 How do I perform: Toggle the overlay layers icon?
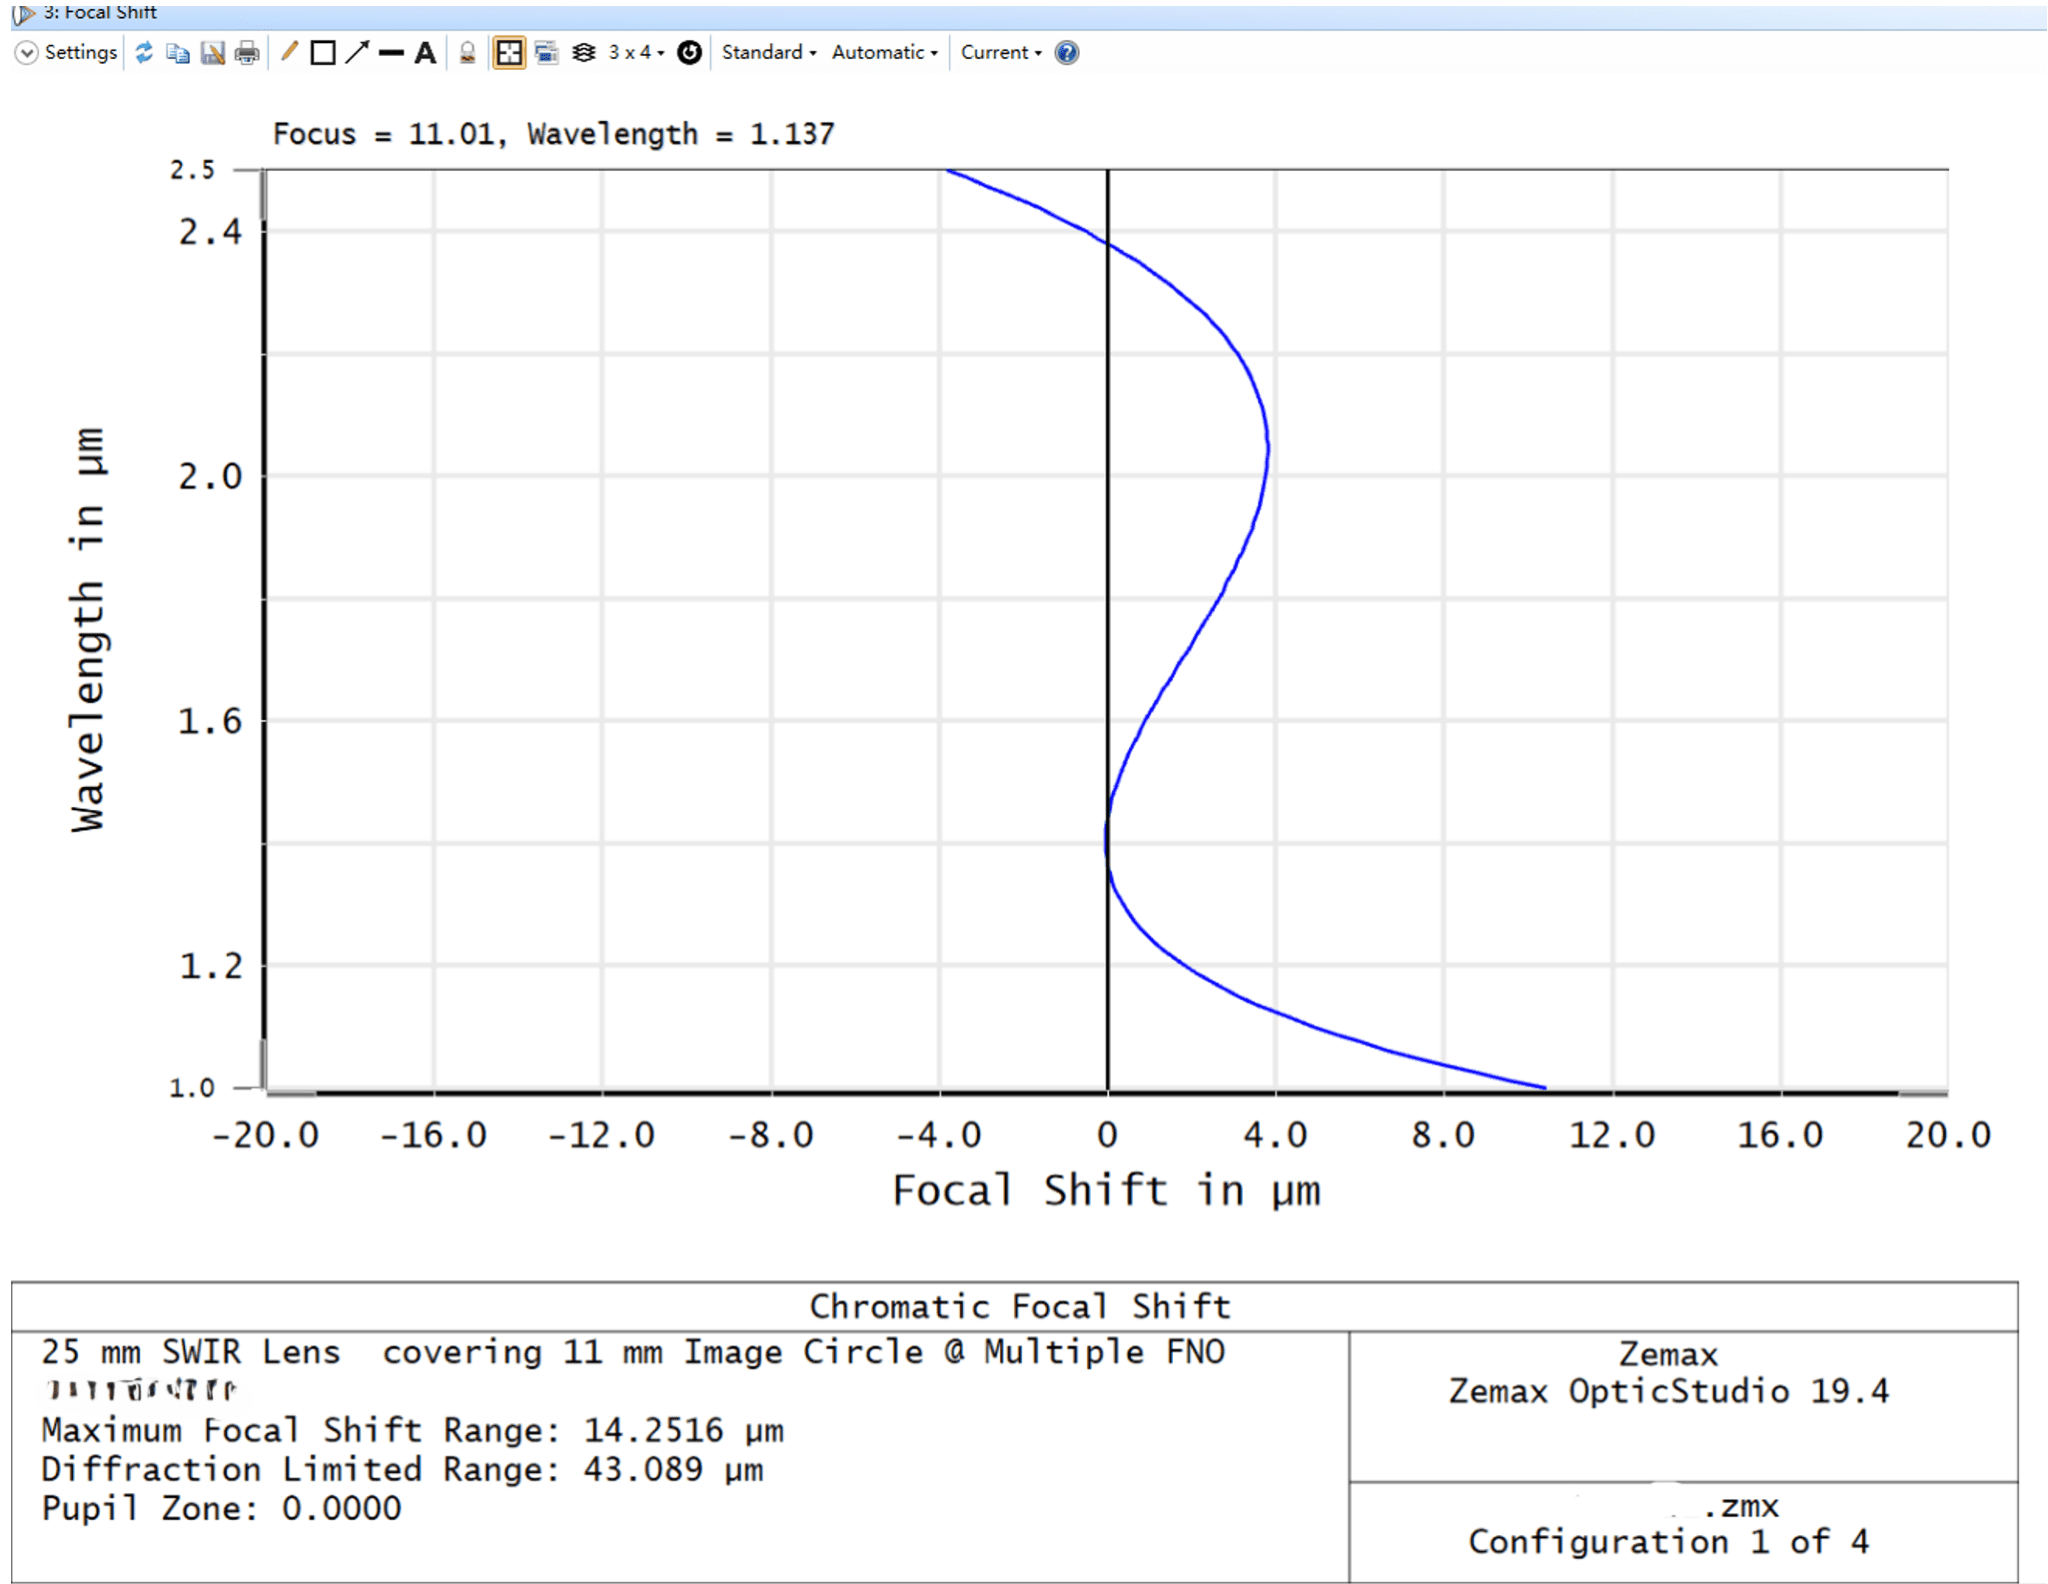(584, 53)
